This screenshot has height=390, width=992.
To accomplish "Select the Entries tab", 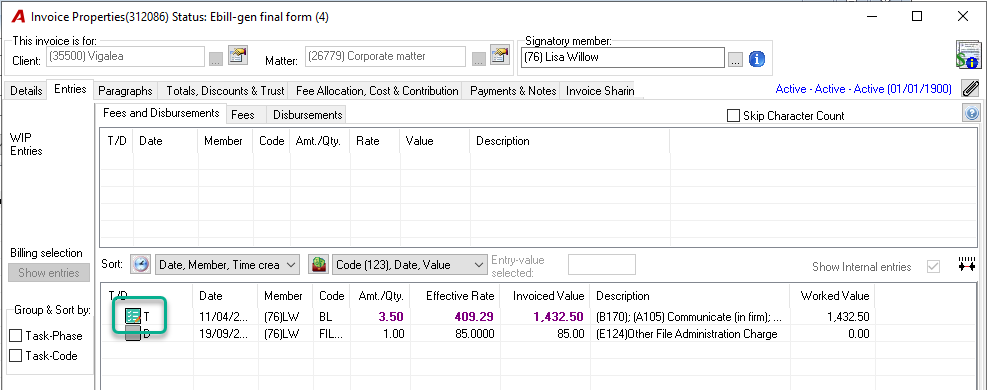I will pyautogui.click(x=70, y=89).
